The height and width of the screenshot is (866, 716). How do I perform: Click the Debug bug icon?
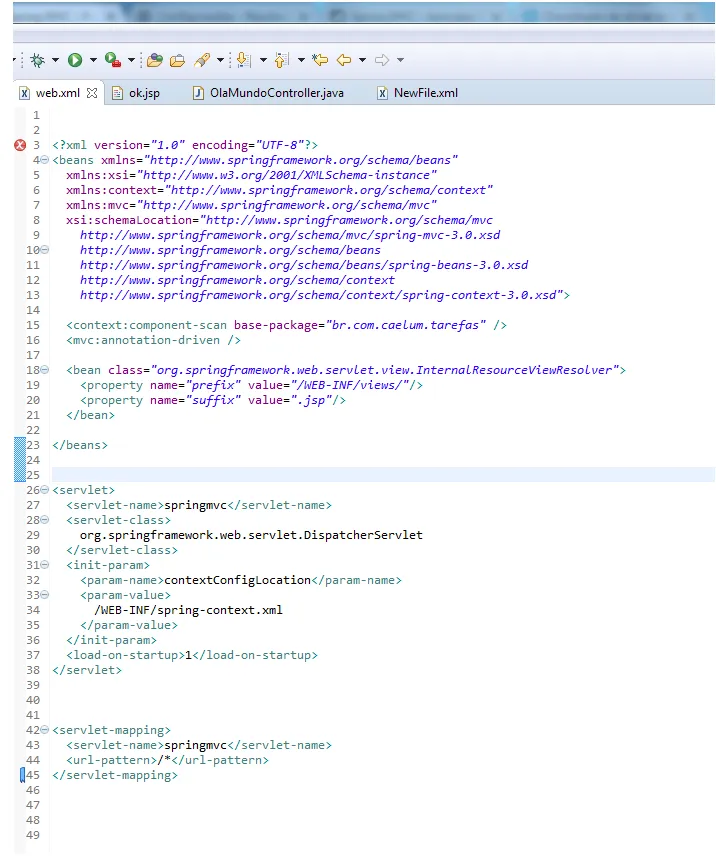click(38, 60)
